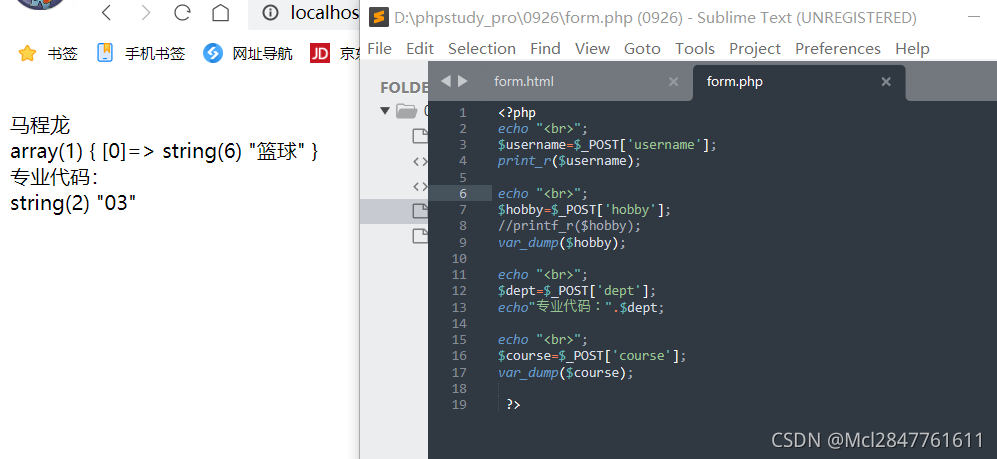Click line number 6 in the gutter

[463, 193]
